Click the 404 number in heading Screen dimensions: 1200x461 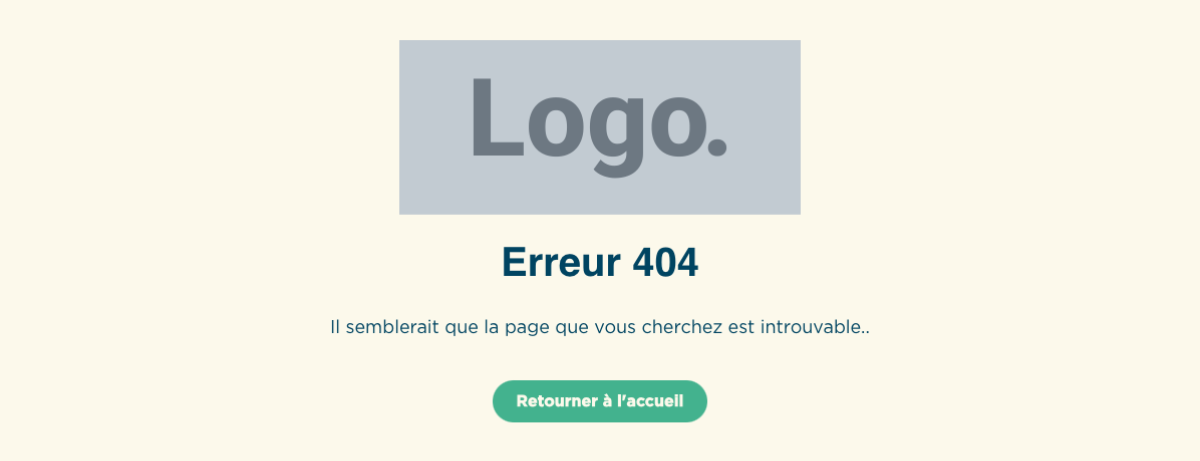[x=665, y=263]
